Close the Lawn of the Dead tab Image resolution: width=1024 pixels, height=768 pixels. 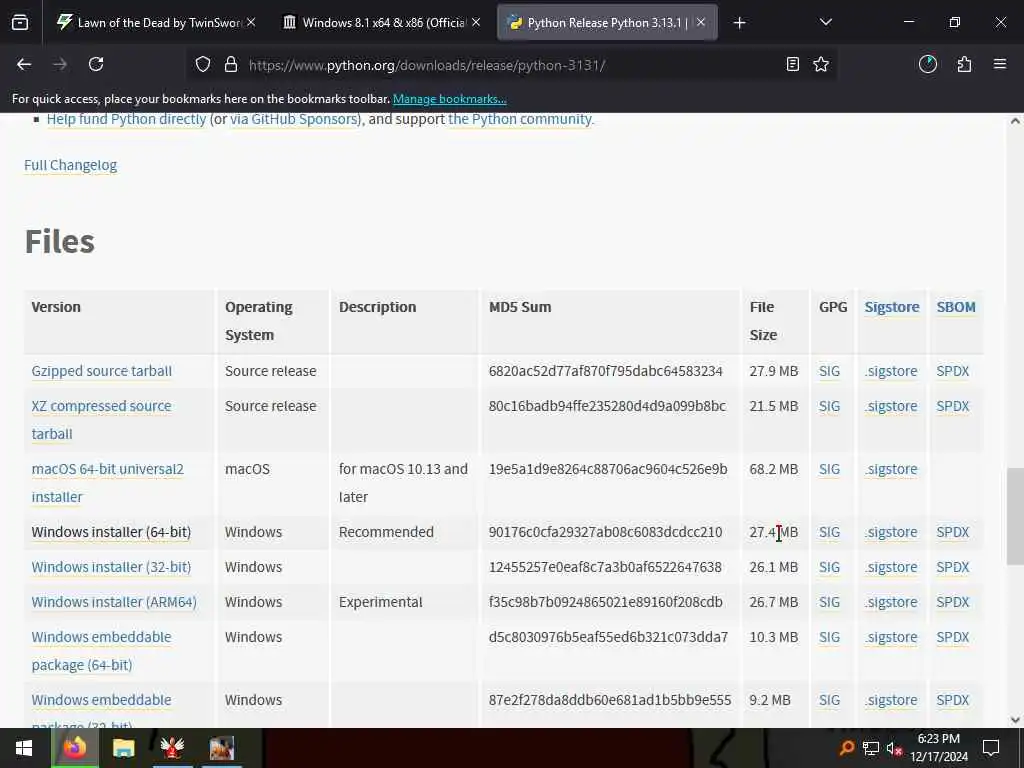point(251,23)
